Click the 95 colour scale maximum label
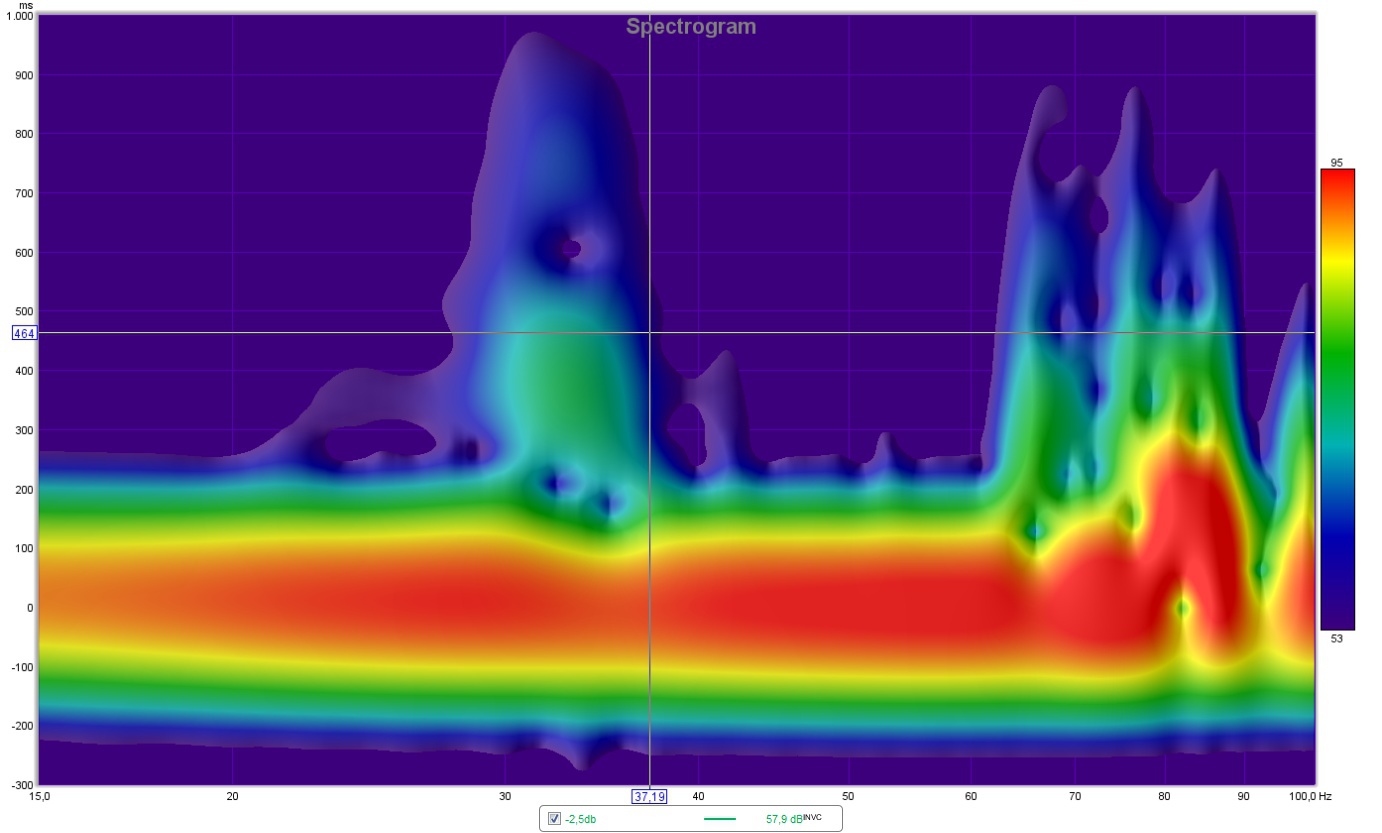 pos(1336,162)
